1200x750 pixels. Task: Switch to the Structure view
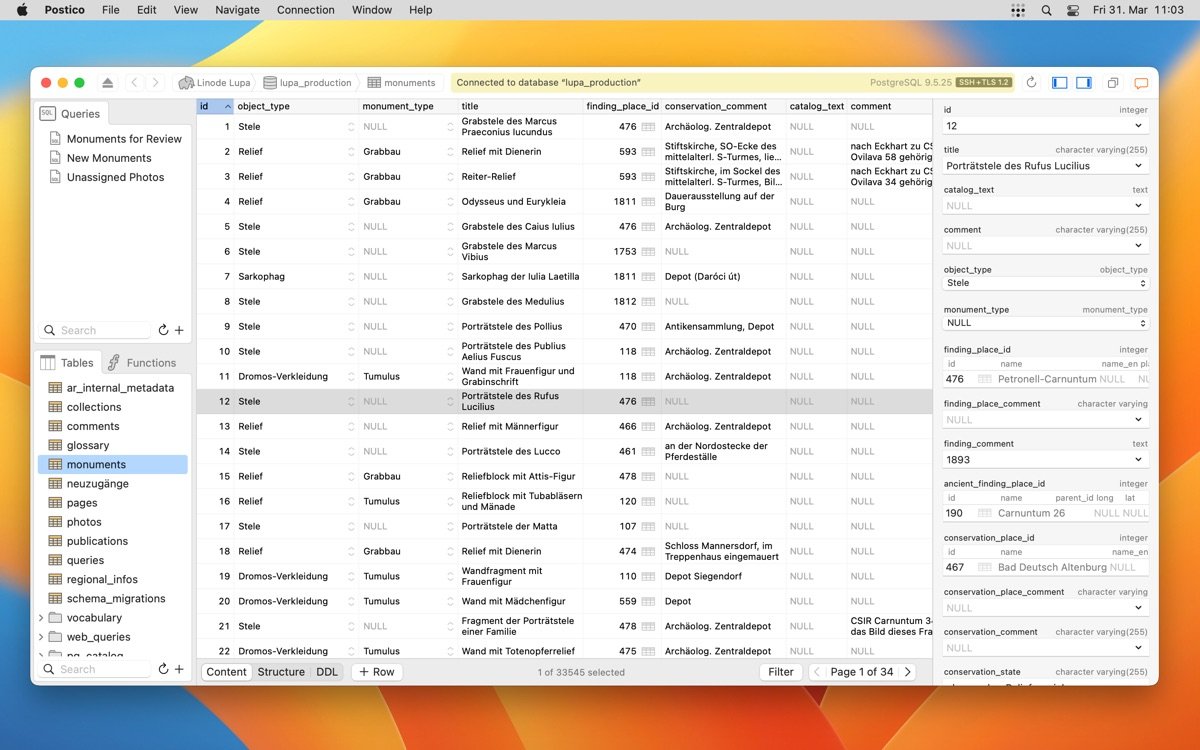pyautogui.click(x=281, y=672)
